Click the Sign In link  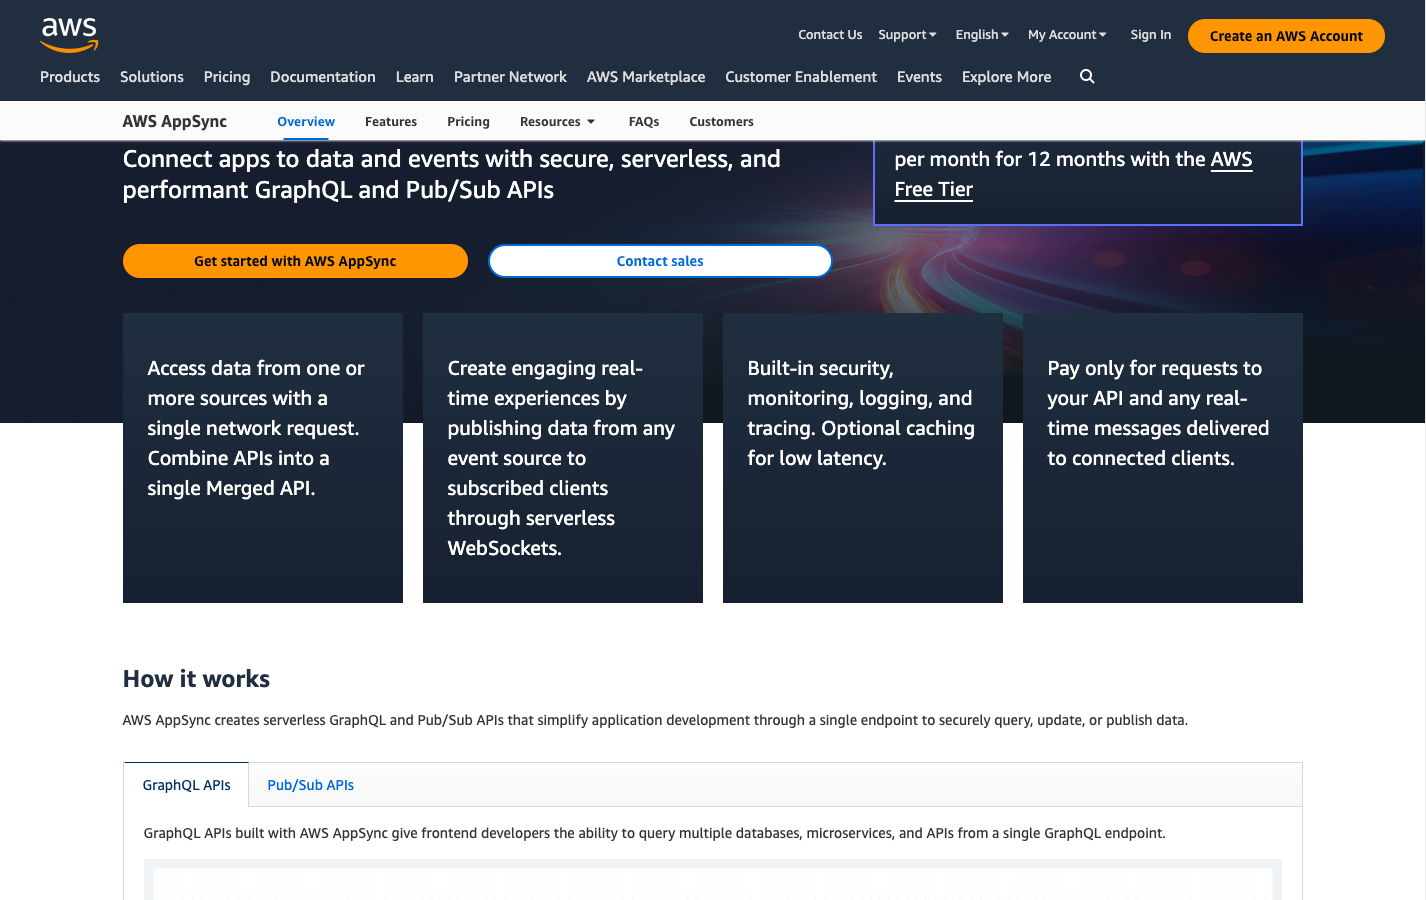pyautogui.click(x=1151, y=35)
